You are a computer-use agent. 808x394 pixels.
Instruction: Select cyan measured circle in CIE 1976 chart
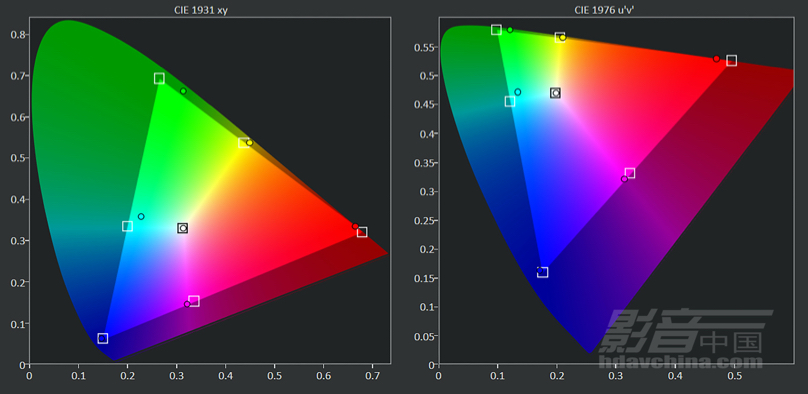tap(518, 92)
